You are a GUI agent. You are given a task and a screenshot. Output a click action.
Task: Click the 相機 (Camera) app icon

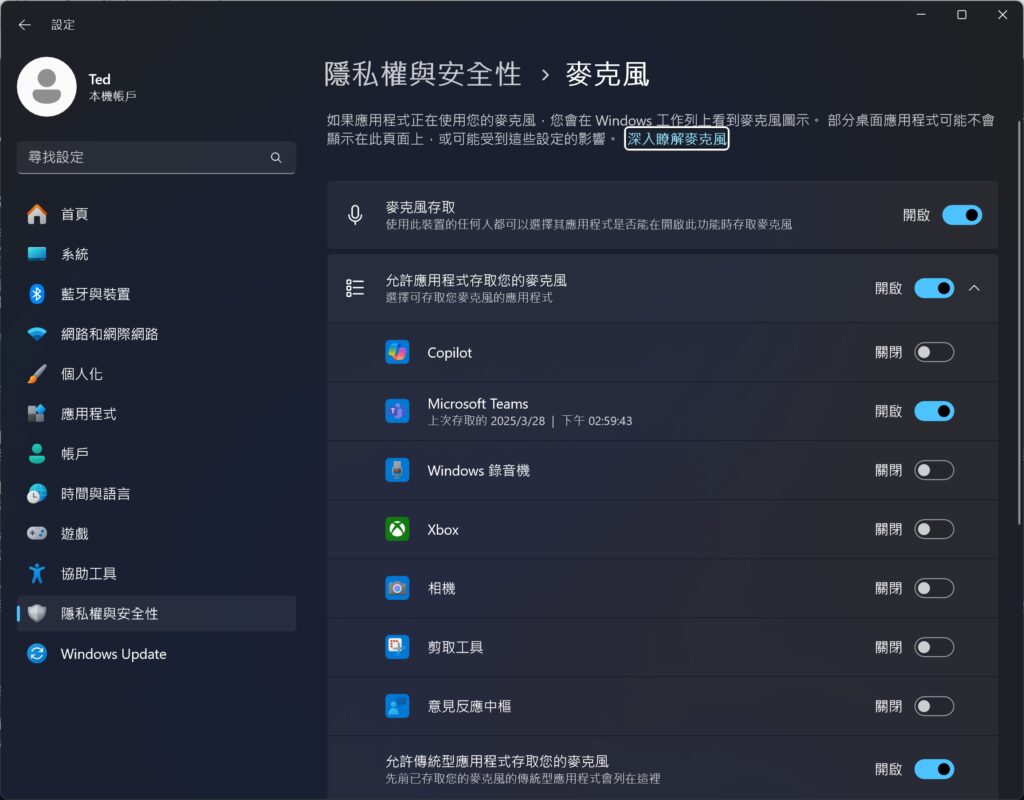pyautogui.click(x=397, y=588)
